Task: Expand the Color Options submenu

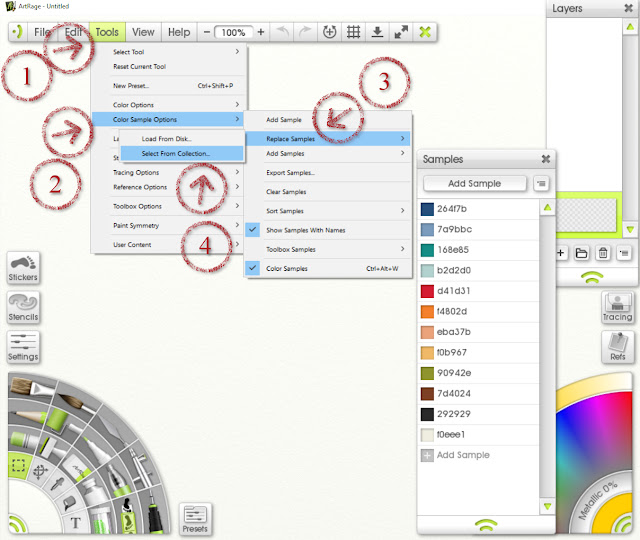Action: pyautogui.click(x=168, y=105)
